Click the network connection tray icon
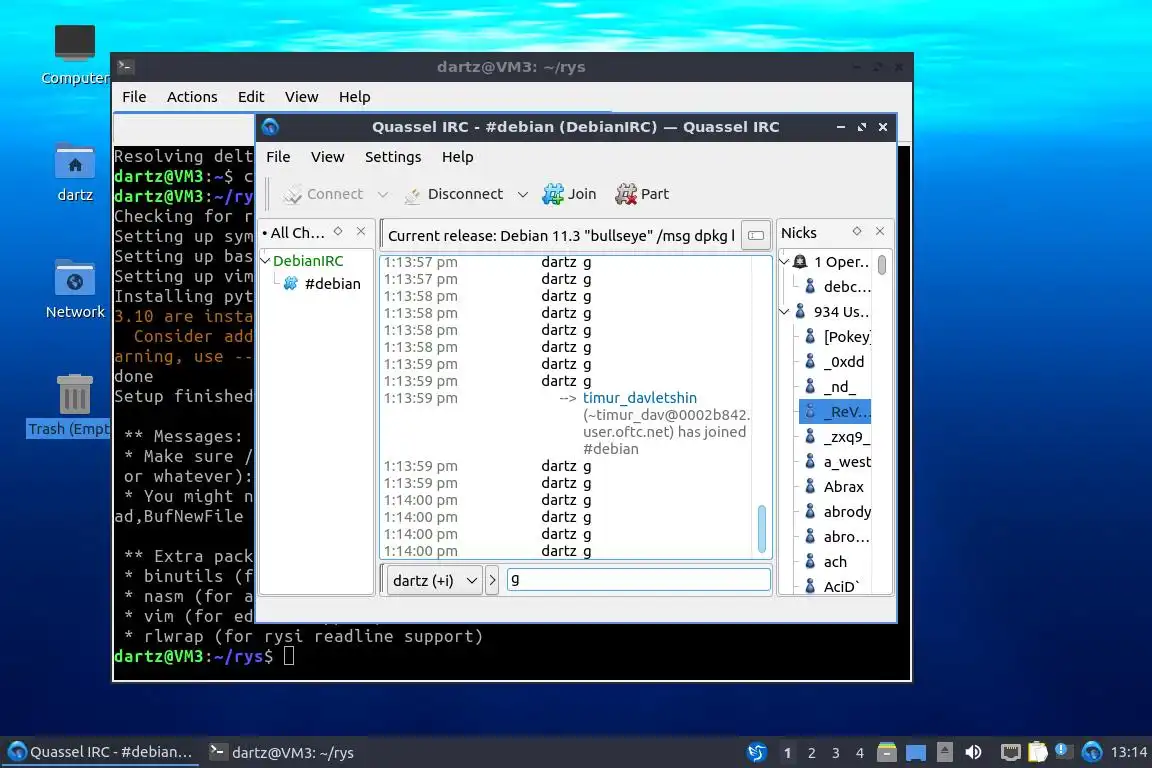 (x=1011, y=752)
